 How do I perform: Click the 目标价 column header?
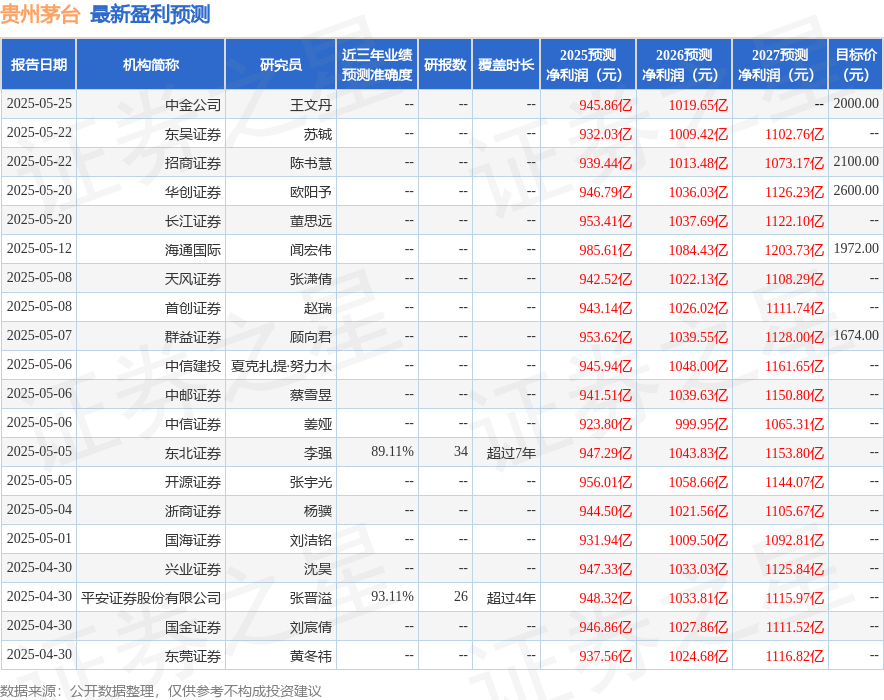click(855, 64)
